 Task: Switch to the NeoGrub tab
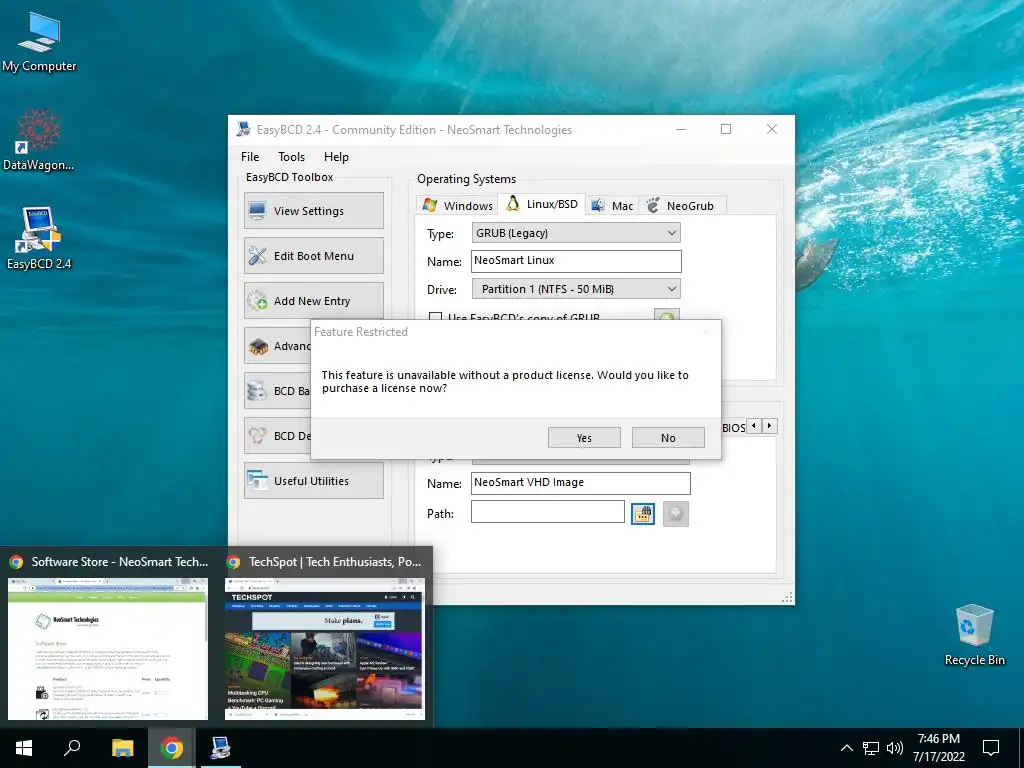[x=681, y=205]
